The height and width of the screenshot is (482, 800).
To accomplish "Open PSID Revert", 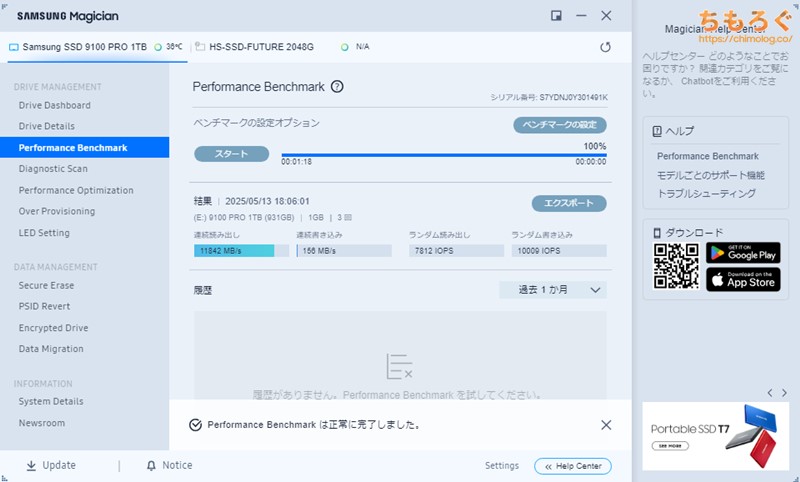I will 44,307.
